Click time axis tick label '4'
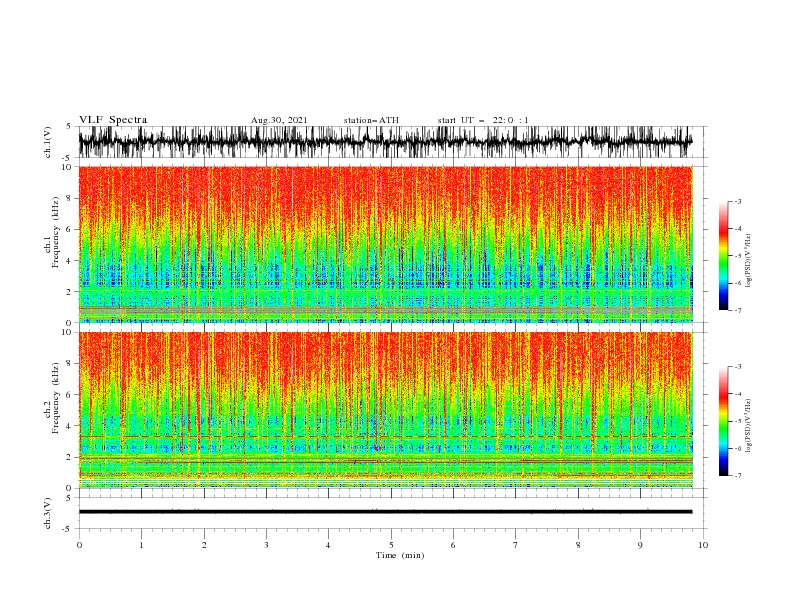 click(328, 545)
